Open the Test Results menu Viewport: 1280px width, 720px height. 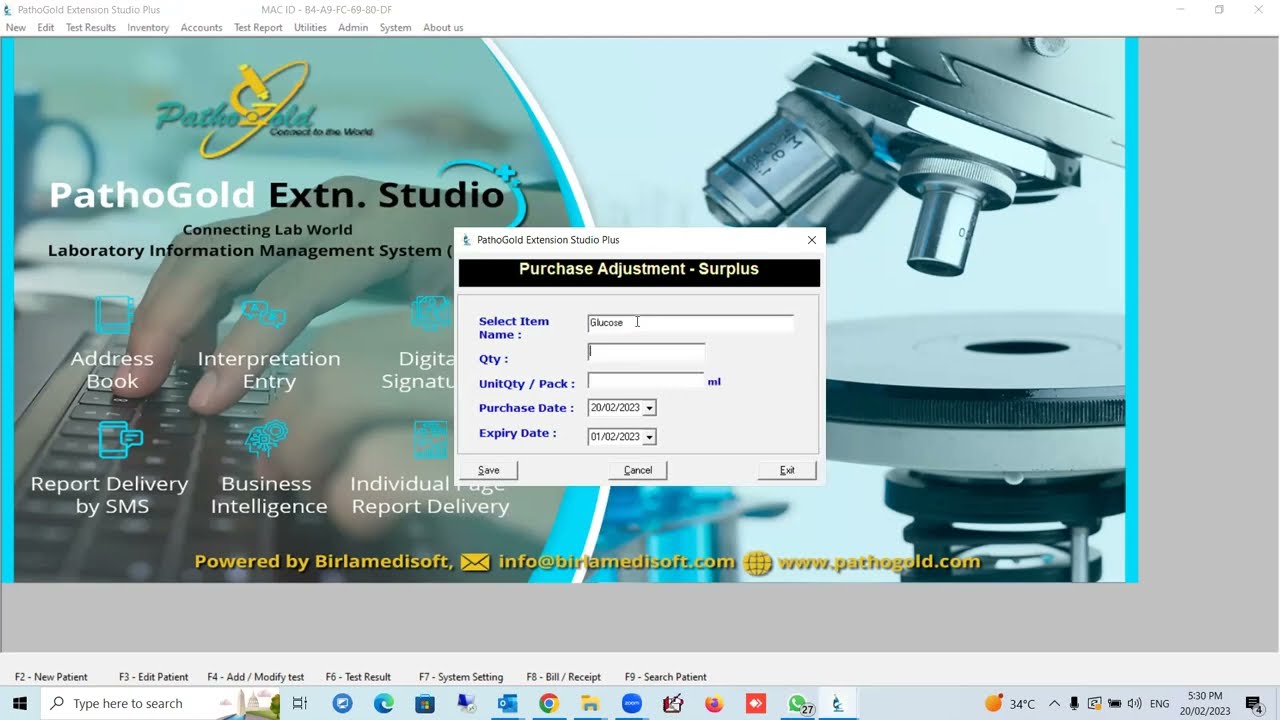(91, 28)
